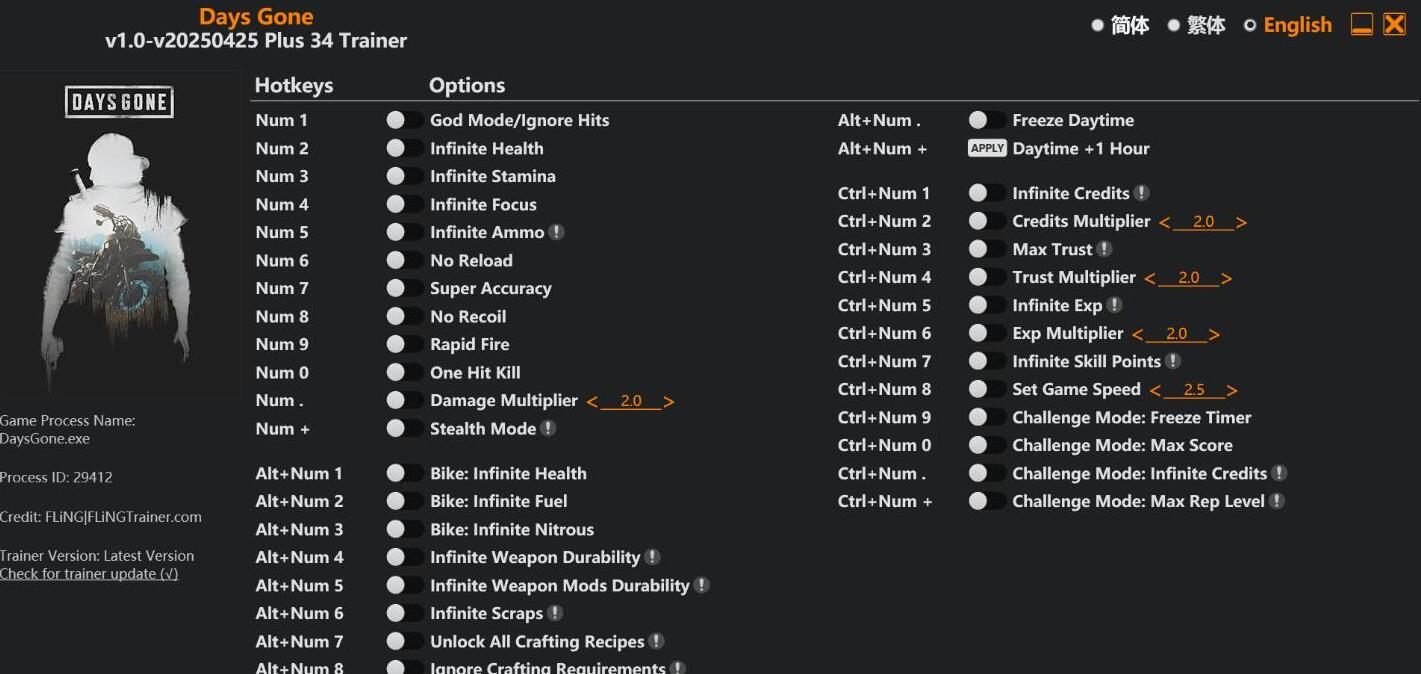Click the Set Game Speed value field
Viewport: 1421px width, 674px height.
click(1194, 390)
